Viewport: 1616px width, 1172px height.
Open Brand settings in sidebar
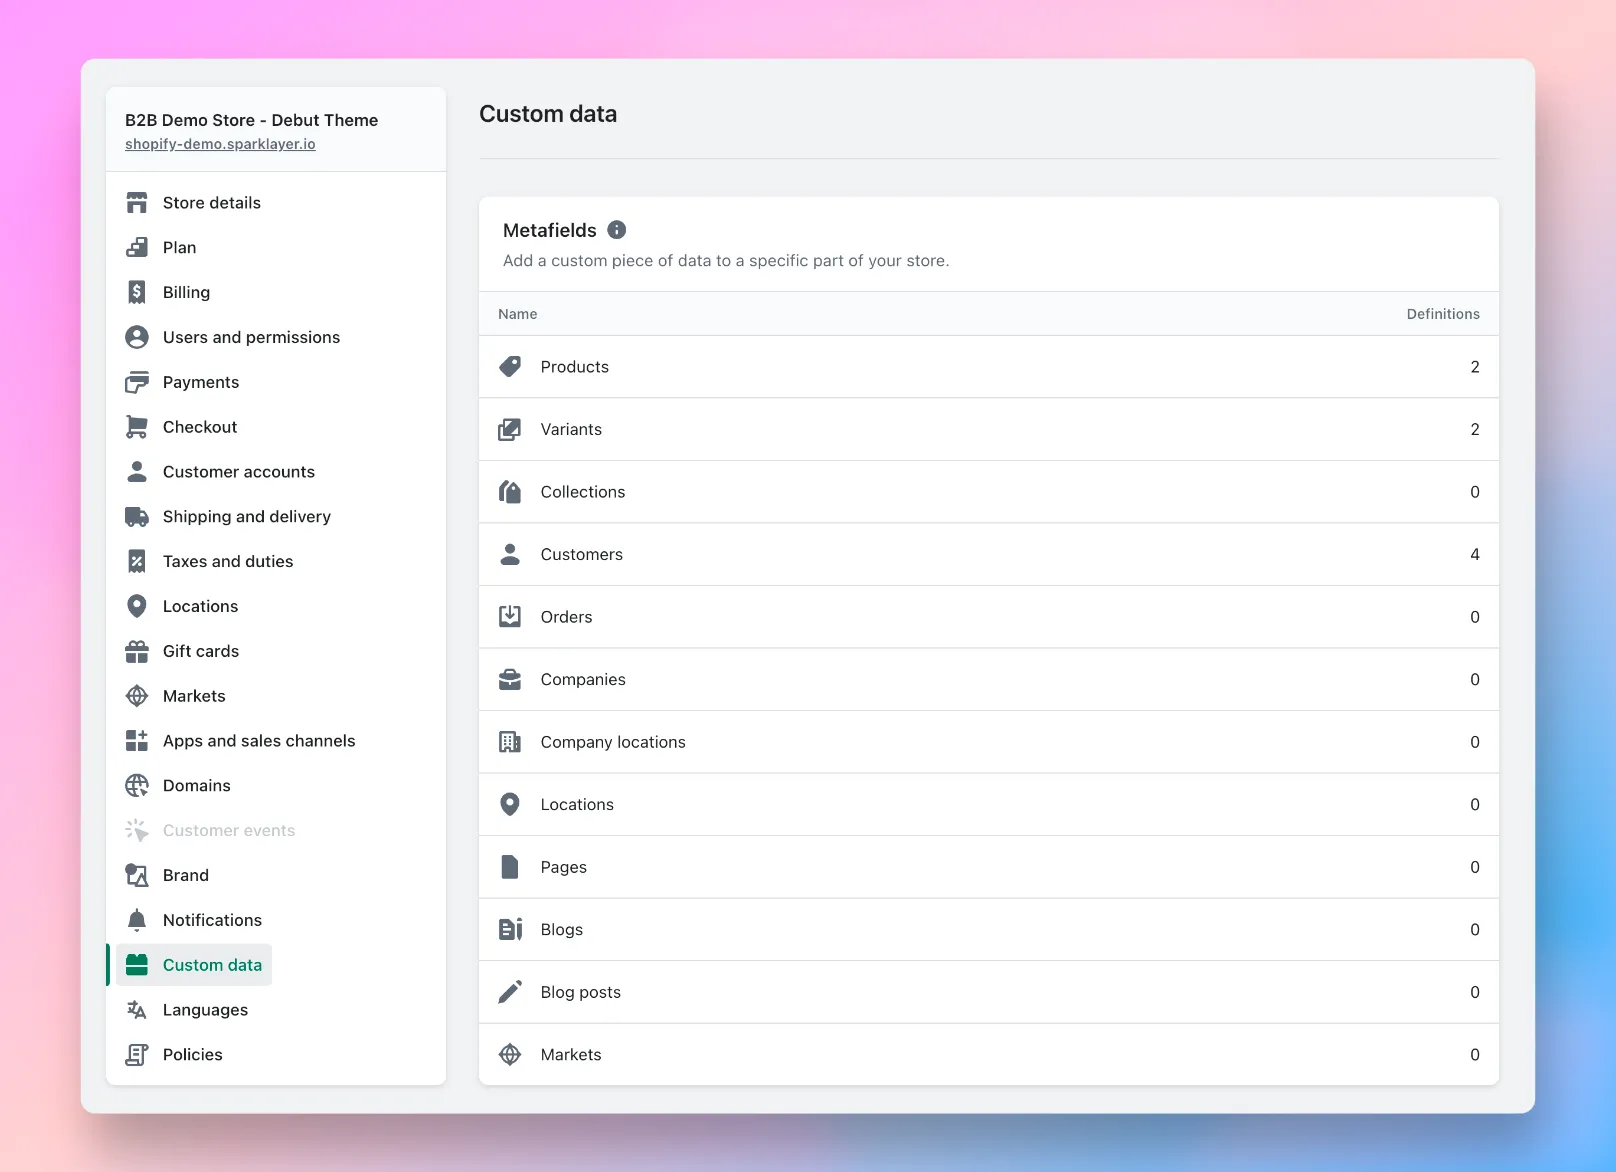(x=186, y=876)
